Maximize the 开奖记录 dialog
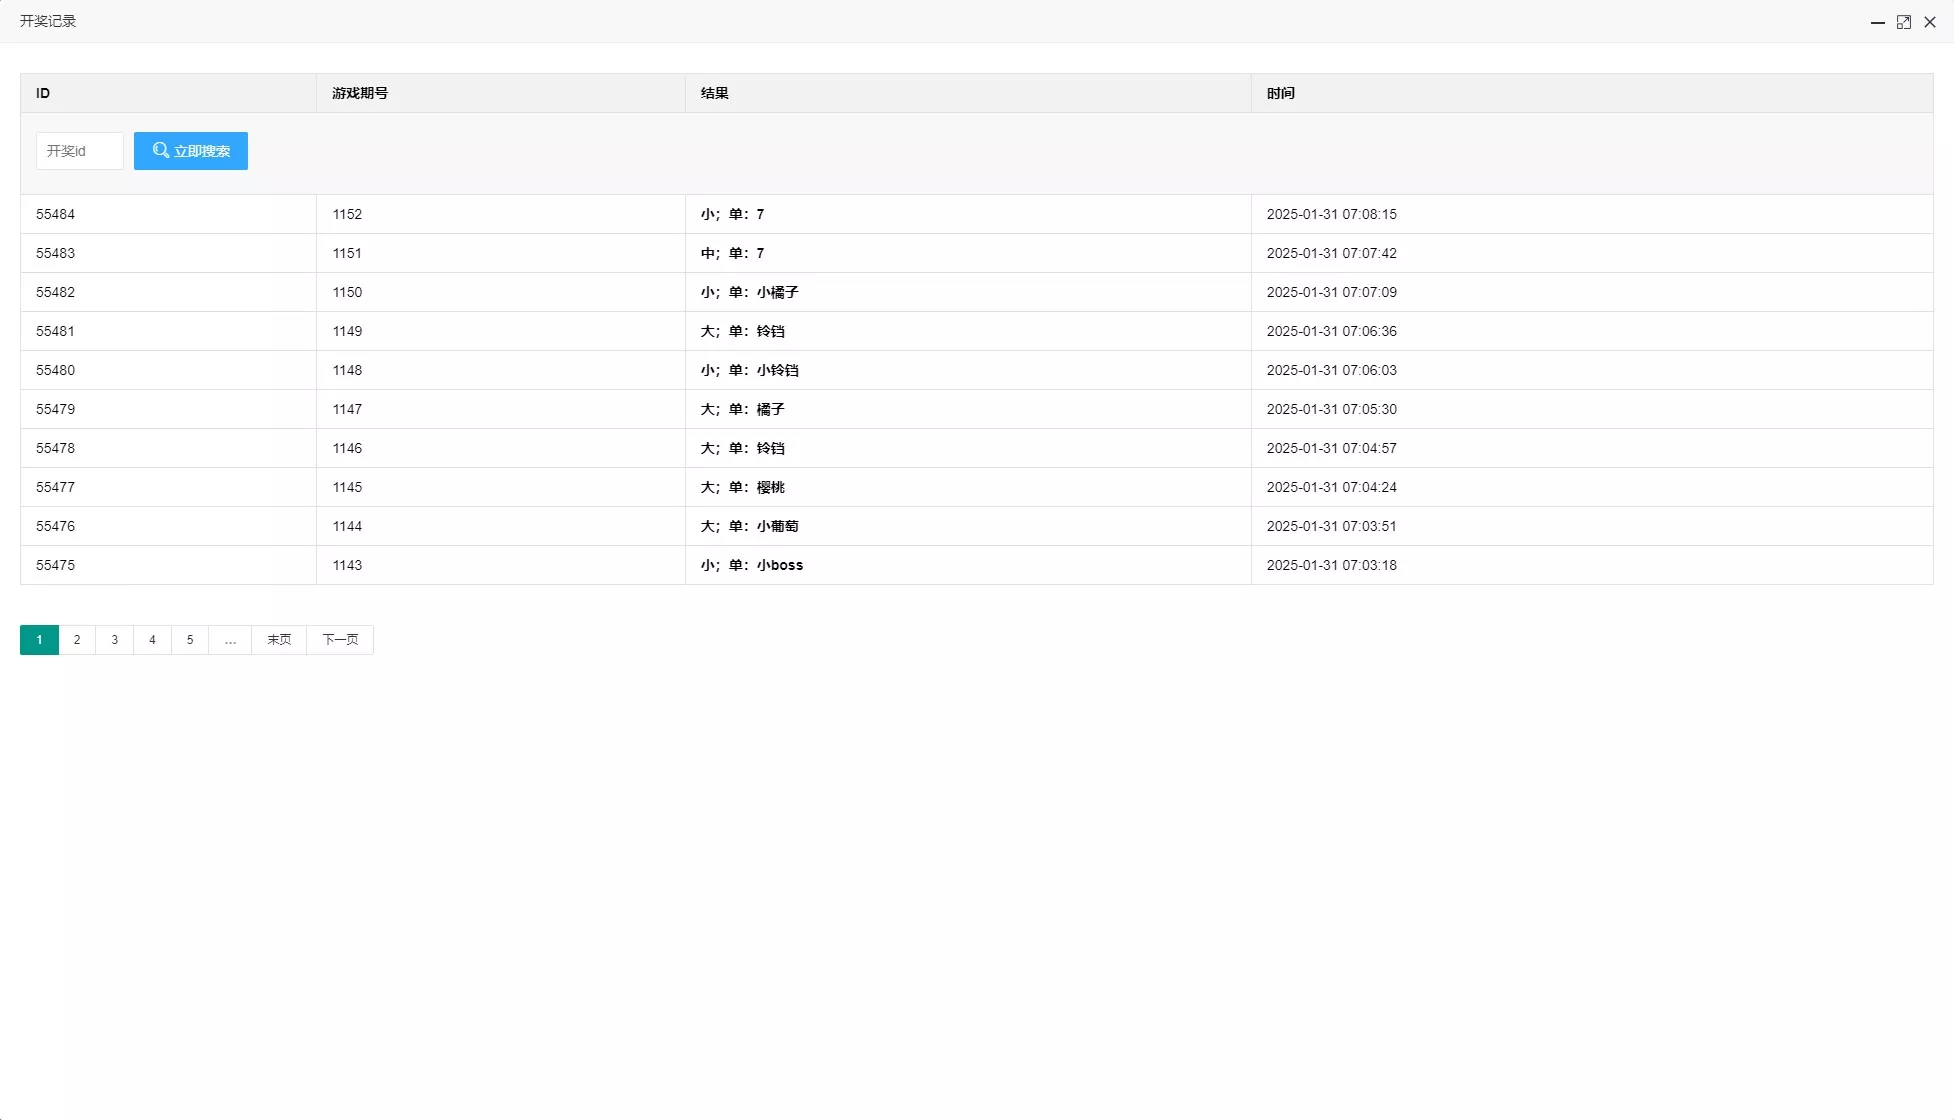The image size is (1954, 1120). [x=1903, y=22]
